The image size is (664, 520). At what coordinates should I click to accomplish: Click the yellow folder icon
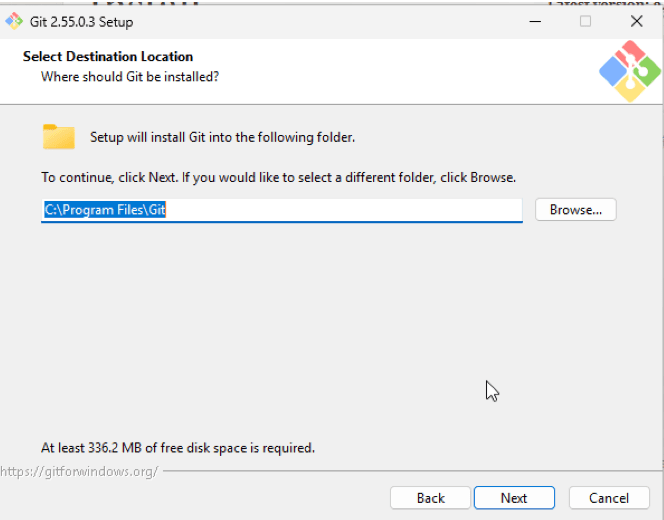pyautogui.click(x=59, y=137)
